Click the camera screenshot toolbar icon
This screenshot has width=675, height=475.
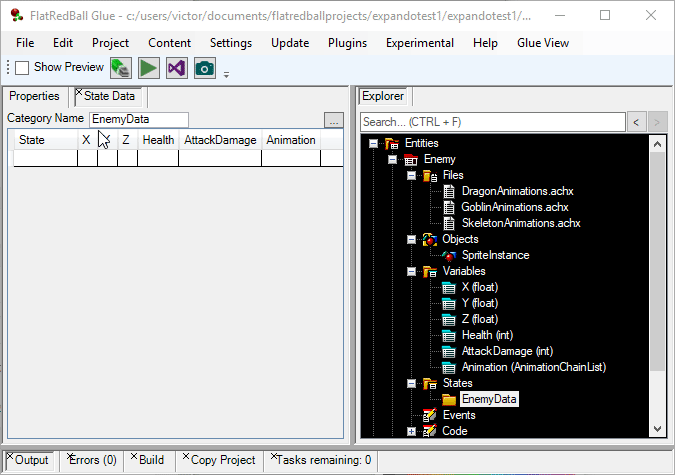(x=205, y=68)
